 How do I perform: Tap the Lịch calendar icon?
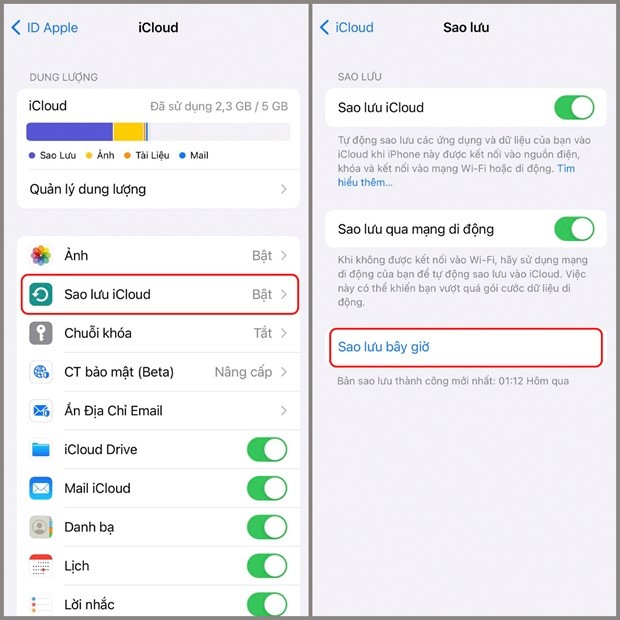click(x=41, y=565)
